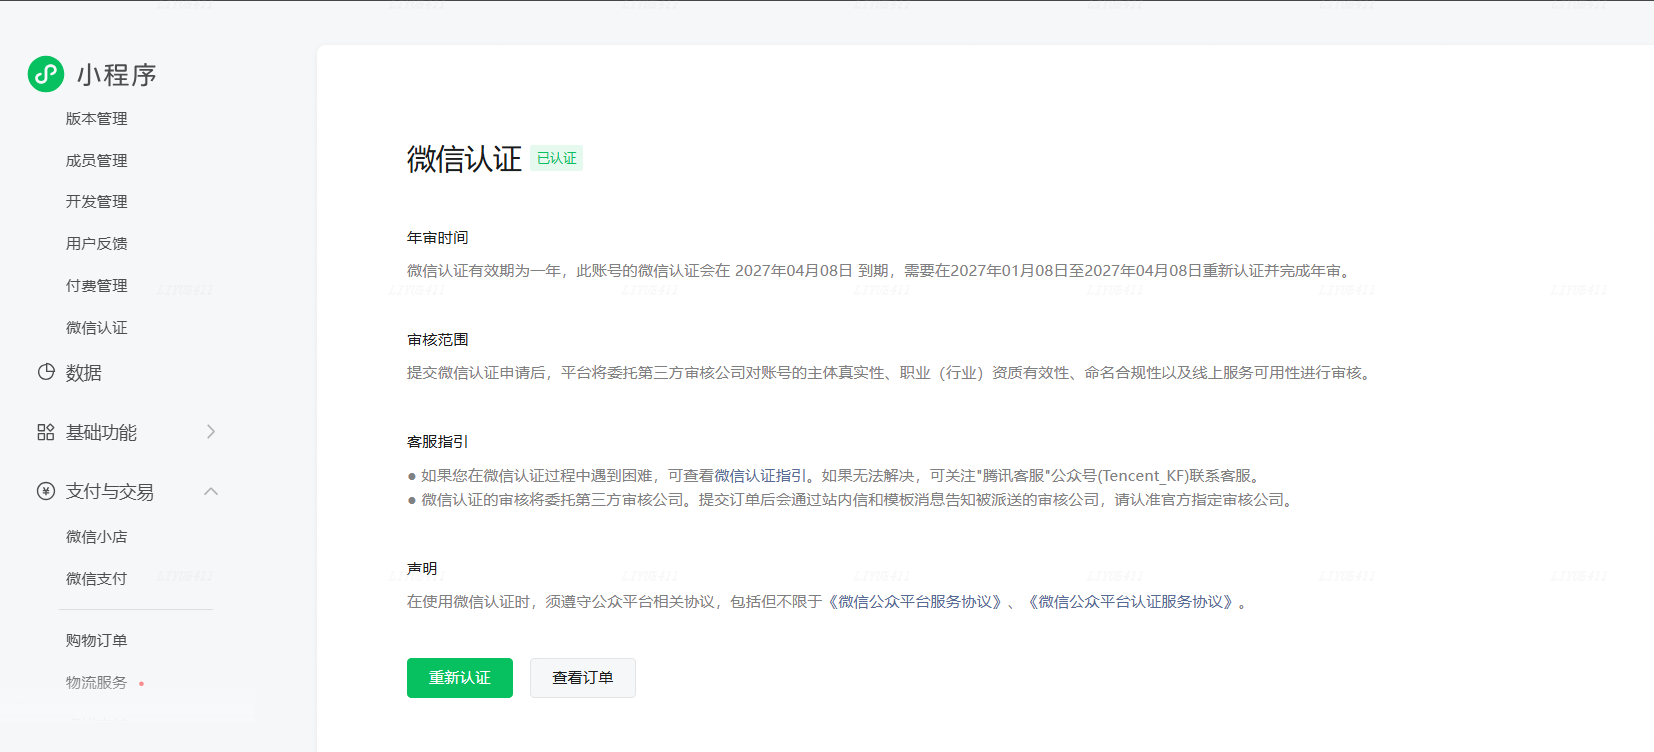Open 版本管理 in the sidebar

tap(97, 118)
